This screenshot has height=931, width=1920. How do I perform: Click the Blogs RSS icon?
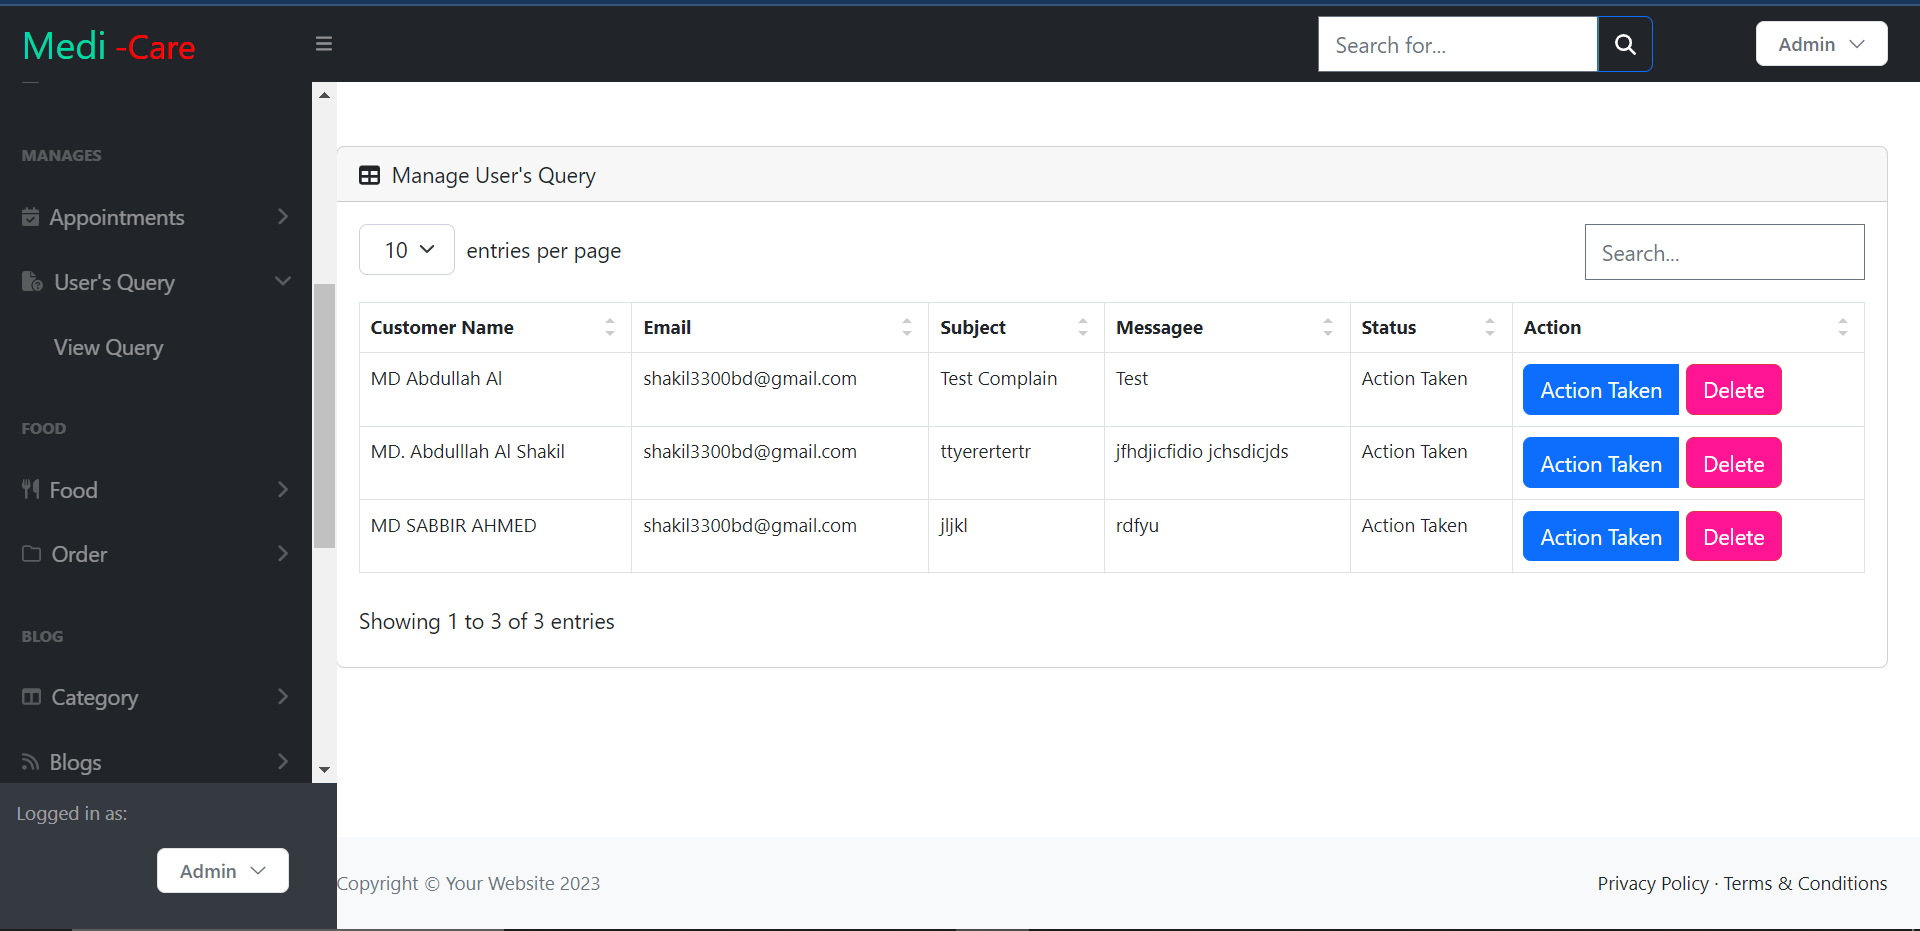[31, 761]
